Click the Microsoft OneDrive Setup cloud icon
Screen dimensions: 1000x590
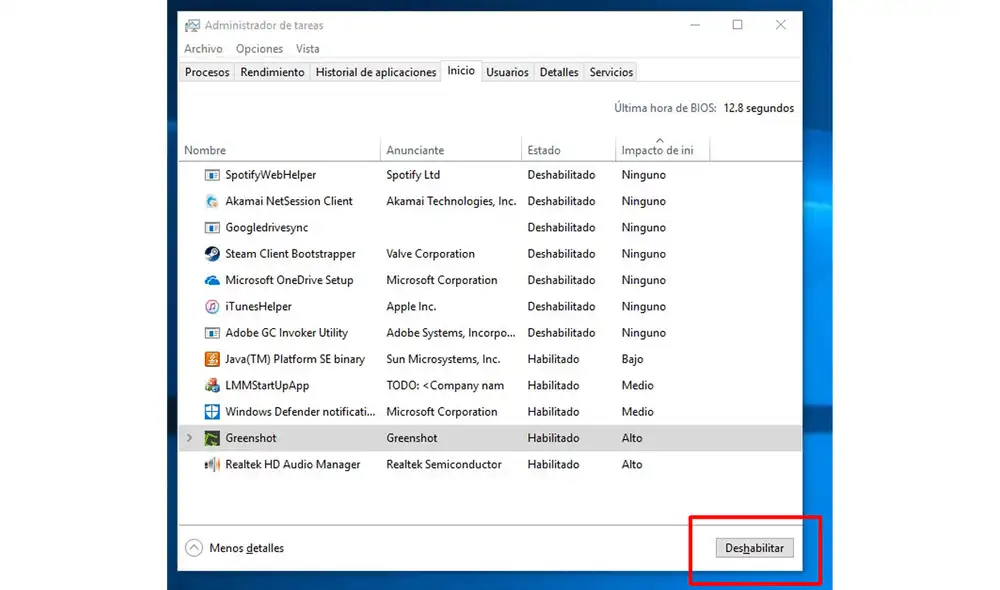coord(212,280)
